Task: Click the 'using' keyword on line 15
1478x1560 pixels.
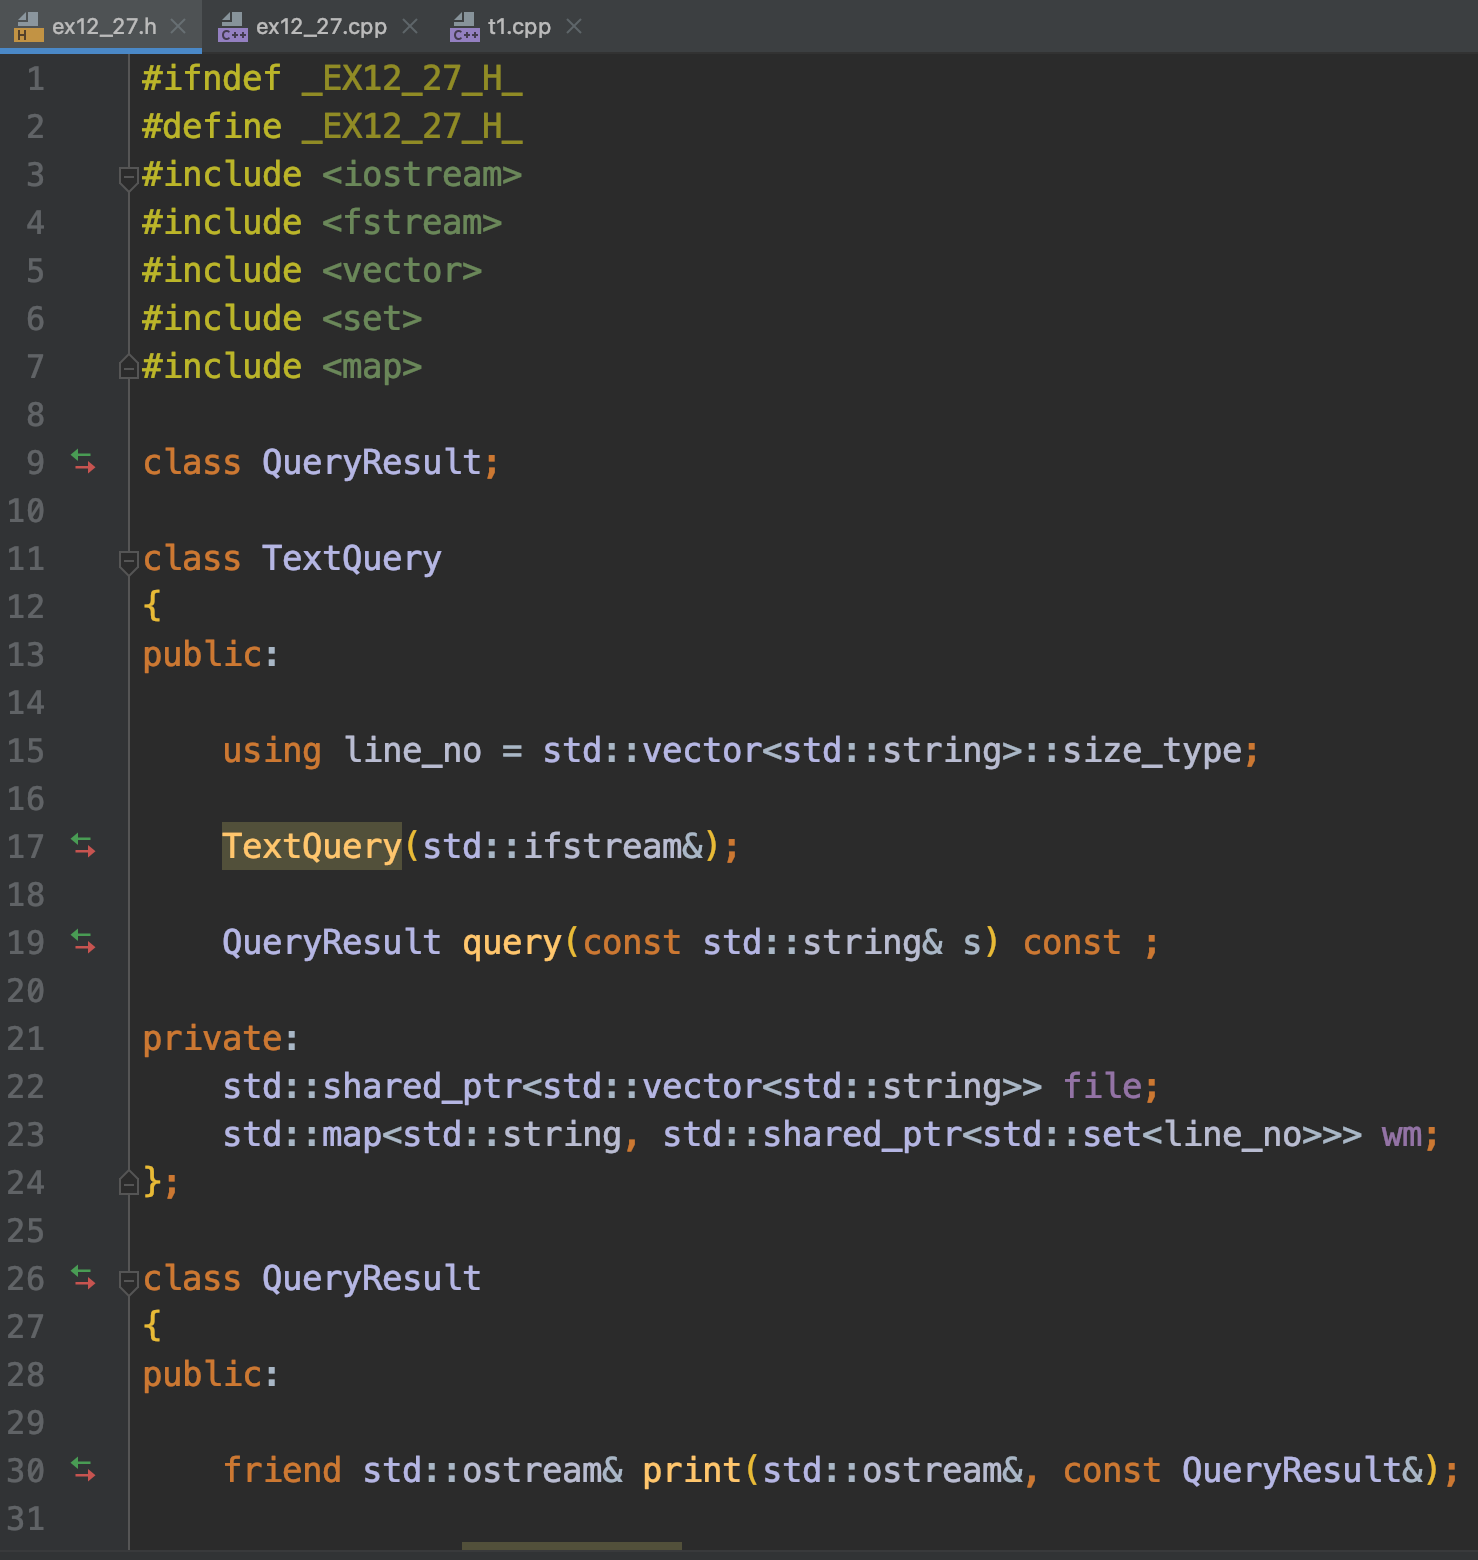Action: tap(272, 751)
